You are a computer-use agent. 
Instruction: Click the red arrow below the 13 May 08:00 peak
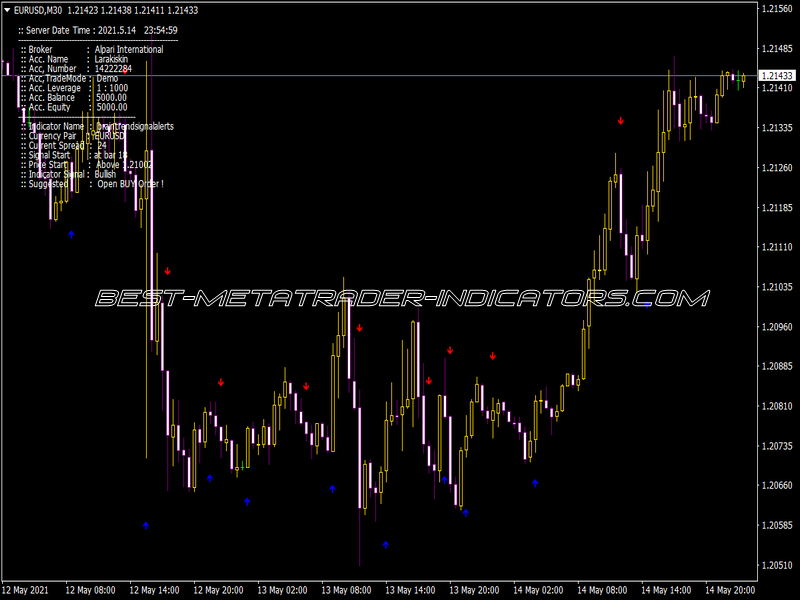coord(360,328)
